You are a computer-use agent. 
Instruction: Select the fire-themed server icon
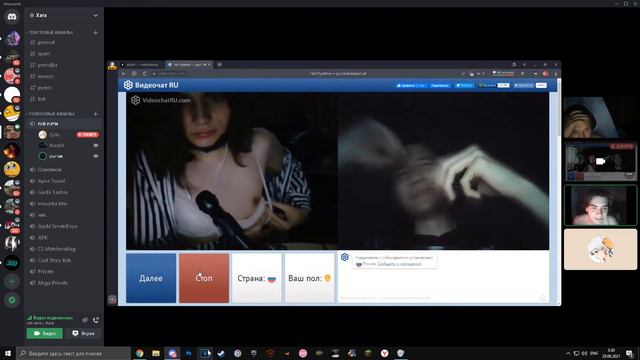pos(12,150)
